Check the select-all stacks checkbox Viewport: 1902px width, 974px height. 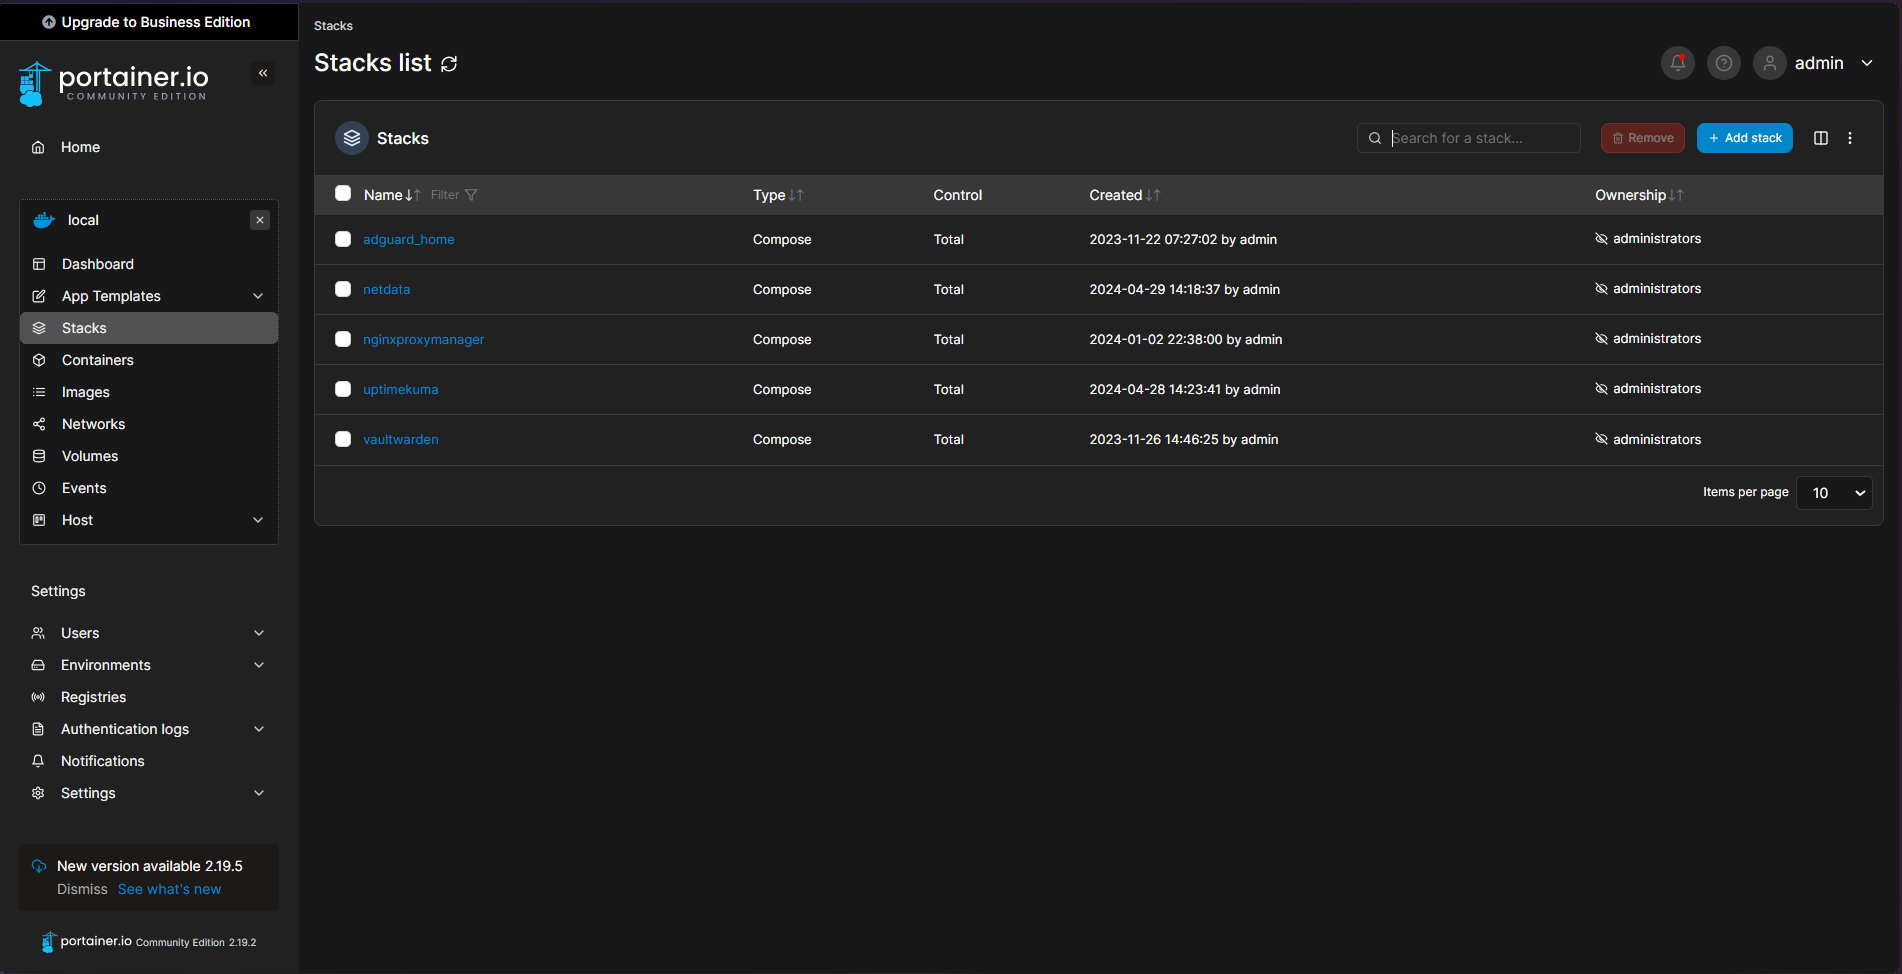(x=343, y=193)
